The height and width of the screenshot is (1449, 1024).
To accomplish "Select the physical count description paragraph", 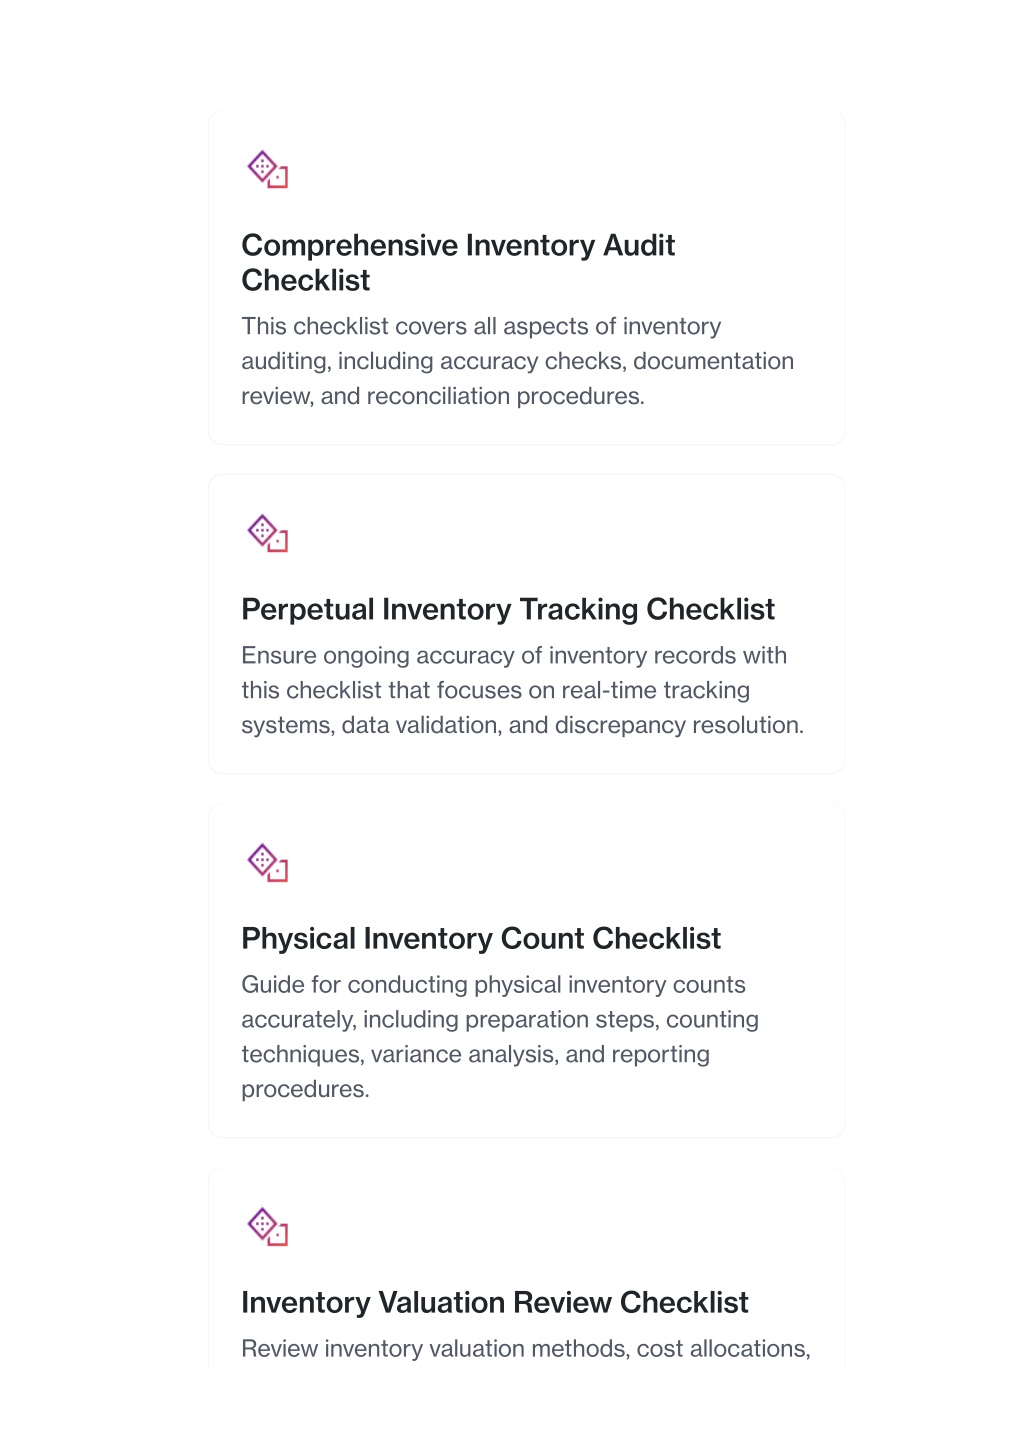I will point(500,1037).
